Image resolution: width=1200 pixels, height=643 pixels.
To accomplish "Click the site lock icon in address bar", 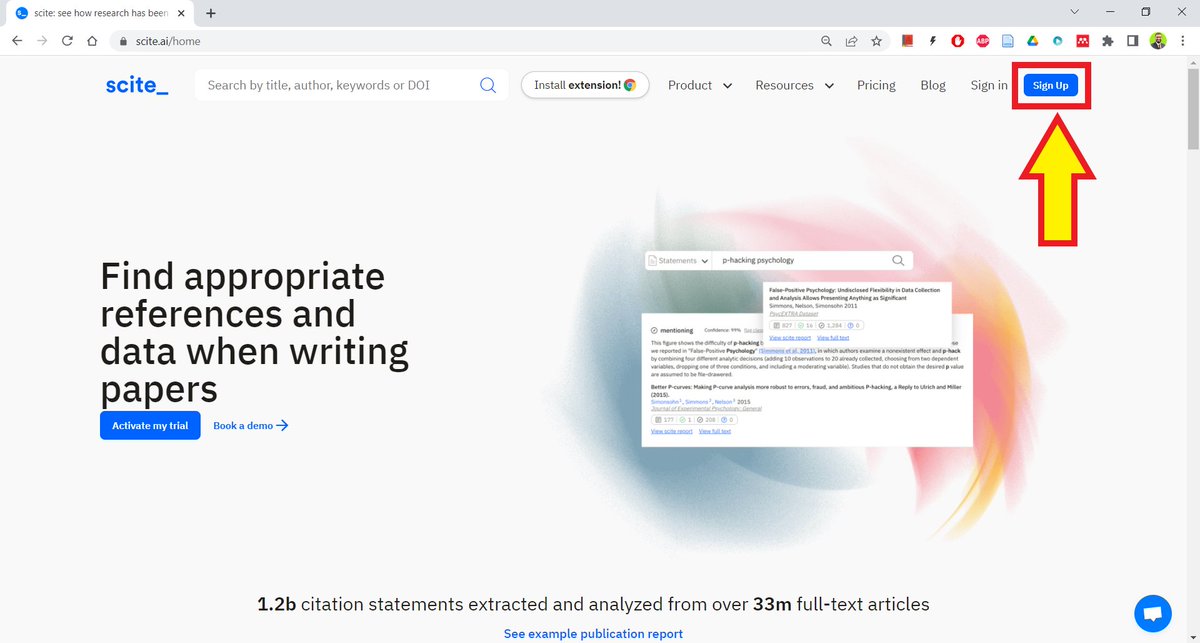I will click(124, 42).
